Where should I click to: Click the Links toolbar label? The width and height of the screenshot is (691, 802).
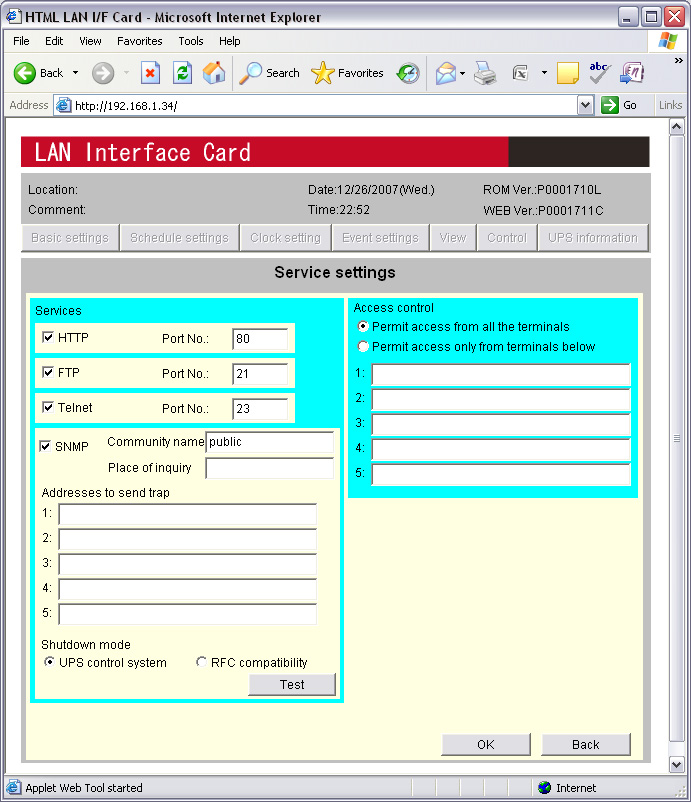click(671, 105)
